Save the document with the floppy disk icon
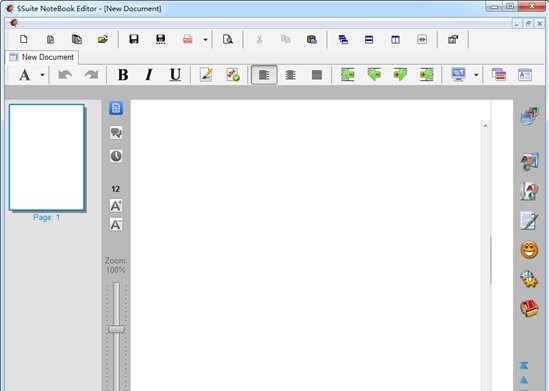 tap(134, 39)
